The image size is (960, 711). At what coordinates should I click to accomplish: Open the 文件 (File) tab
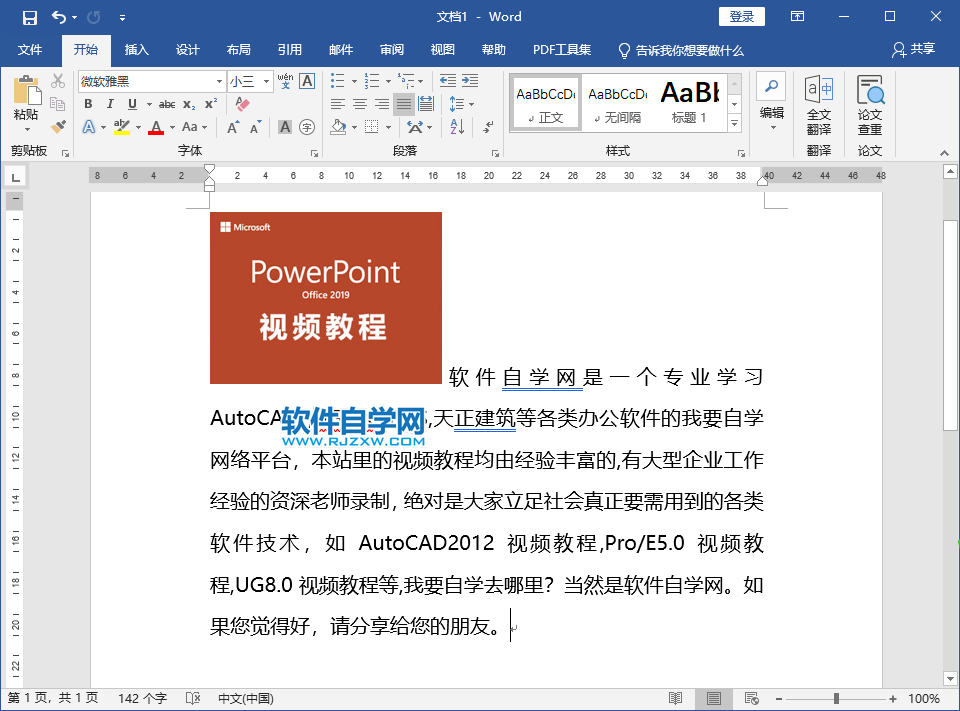click(30, 50)
